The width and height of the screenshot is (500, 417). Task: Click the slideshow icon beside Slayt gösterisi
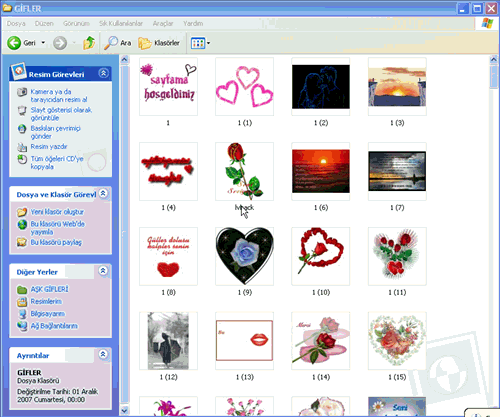tap(22, 110)
